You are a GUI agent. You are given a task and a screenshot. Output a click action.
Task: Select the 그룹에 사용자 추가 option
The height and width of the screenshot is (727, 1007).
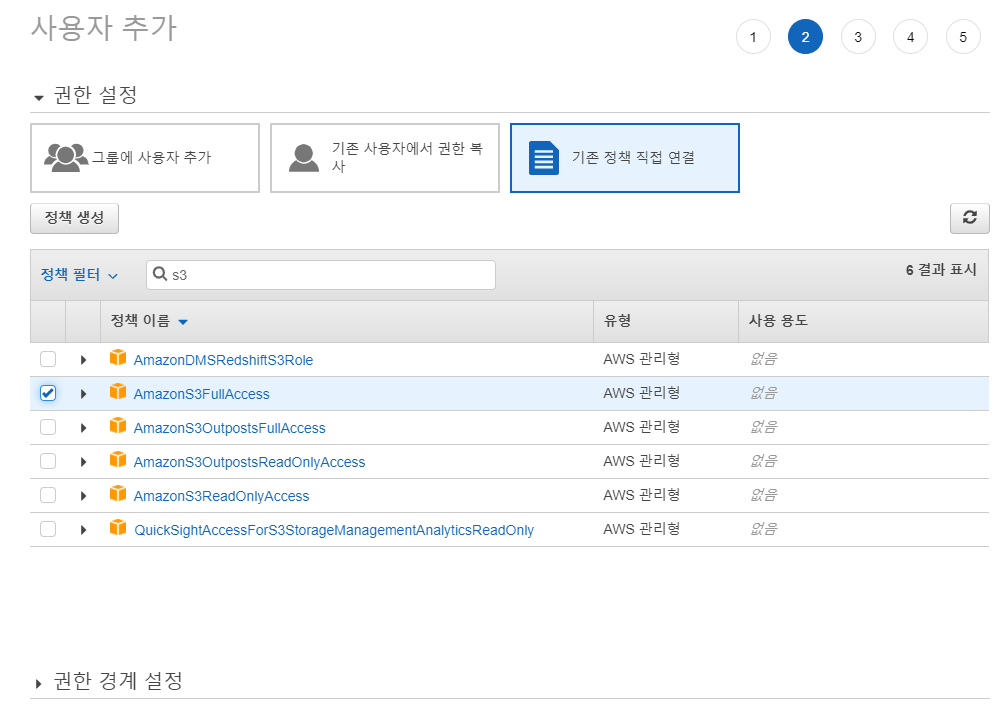point(145,158)
